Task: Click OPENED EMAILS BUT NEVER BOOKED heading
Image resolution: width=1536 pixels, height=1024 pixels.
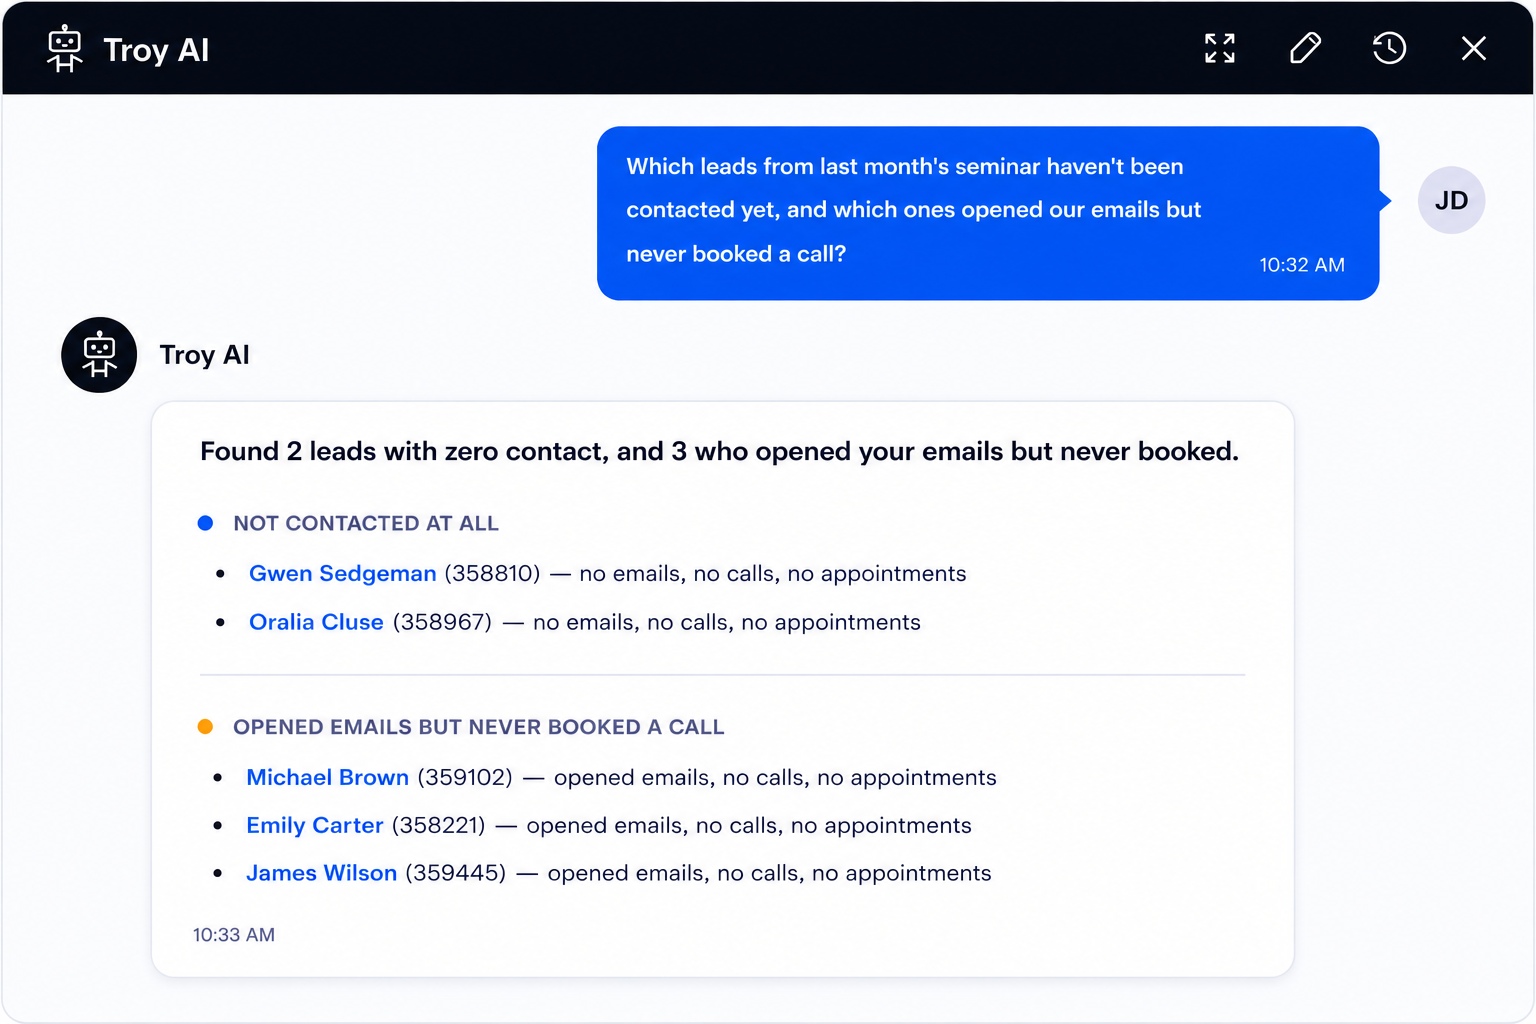Action: (x=478, y=727)
